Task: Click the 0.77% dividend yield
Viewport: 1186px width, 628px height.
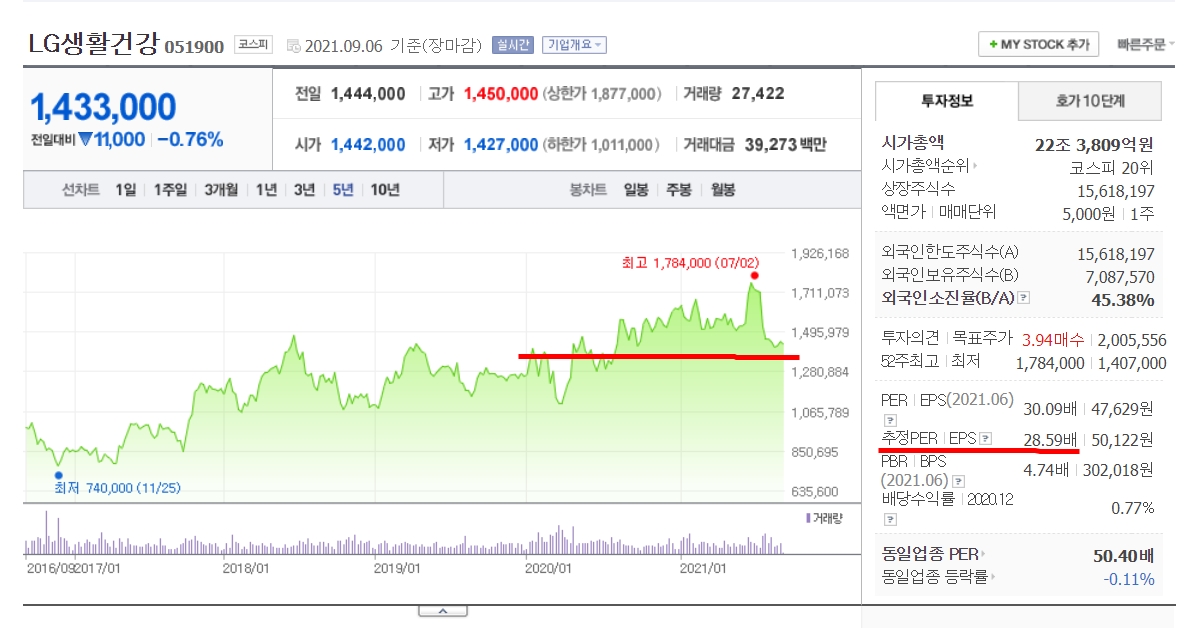Action: tap(1132, 508)
